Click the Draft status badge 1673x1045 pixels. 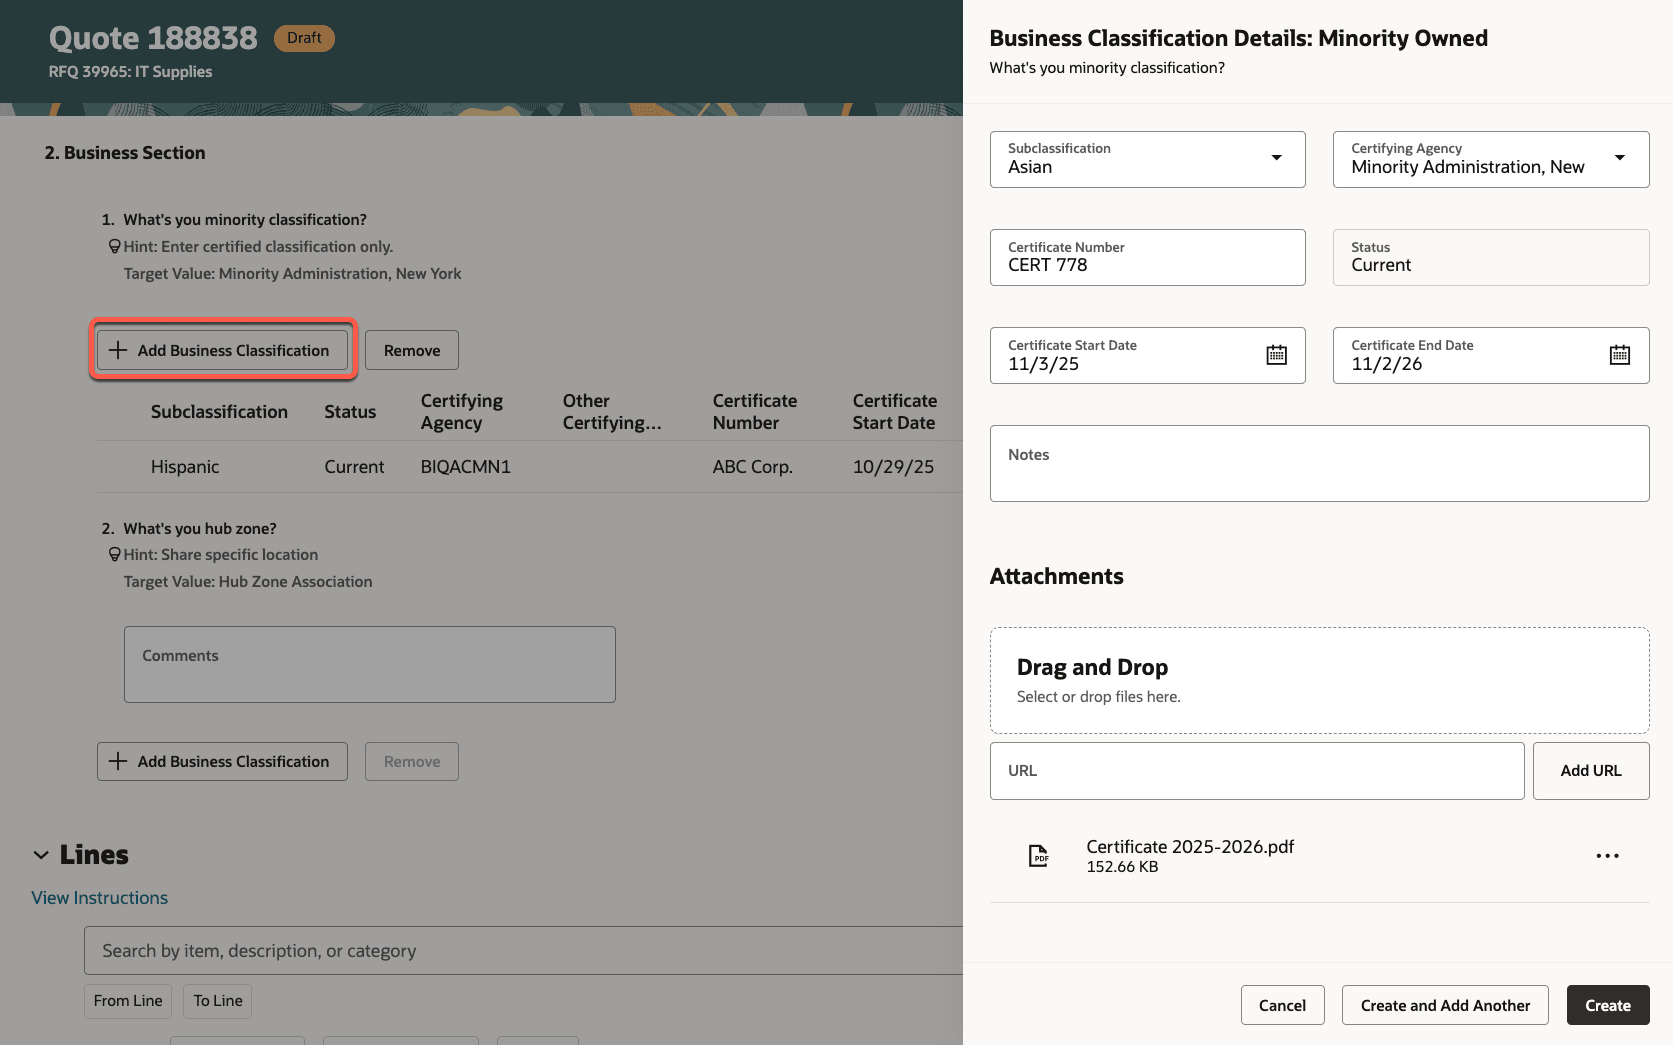click(304, 37)
